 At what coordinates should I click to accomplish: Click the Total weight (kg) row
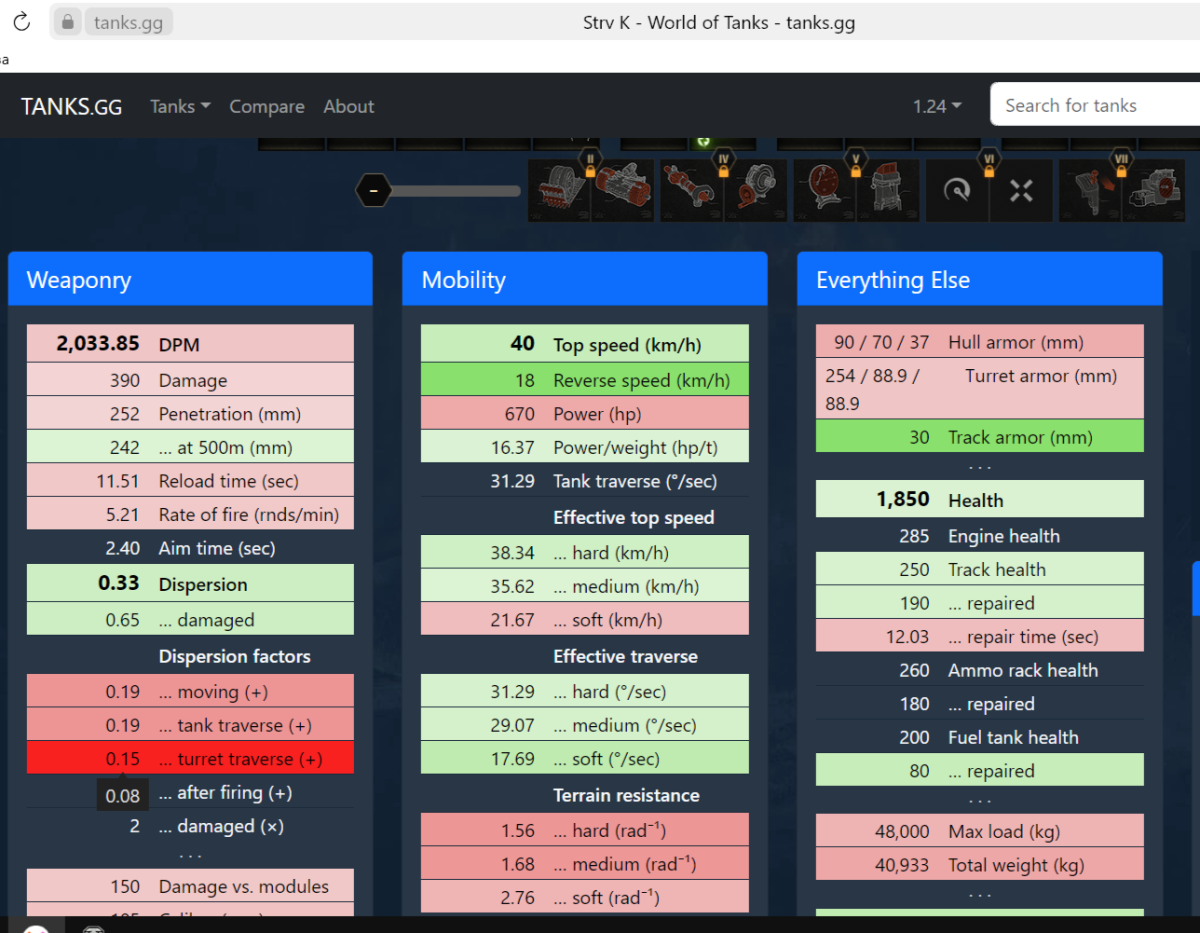click(980, 865)
